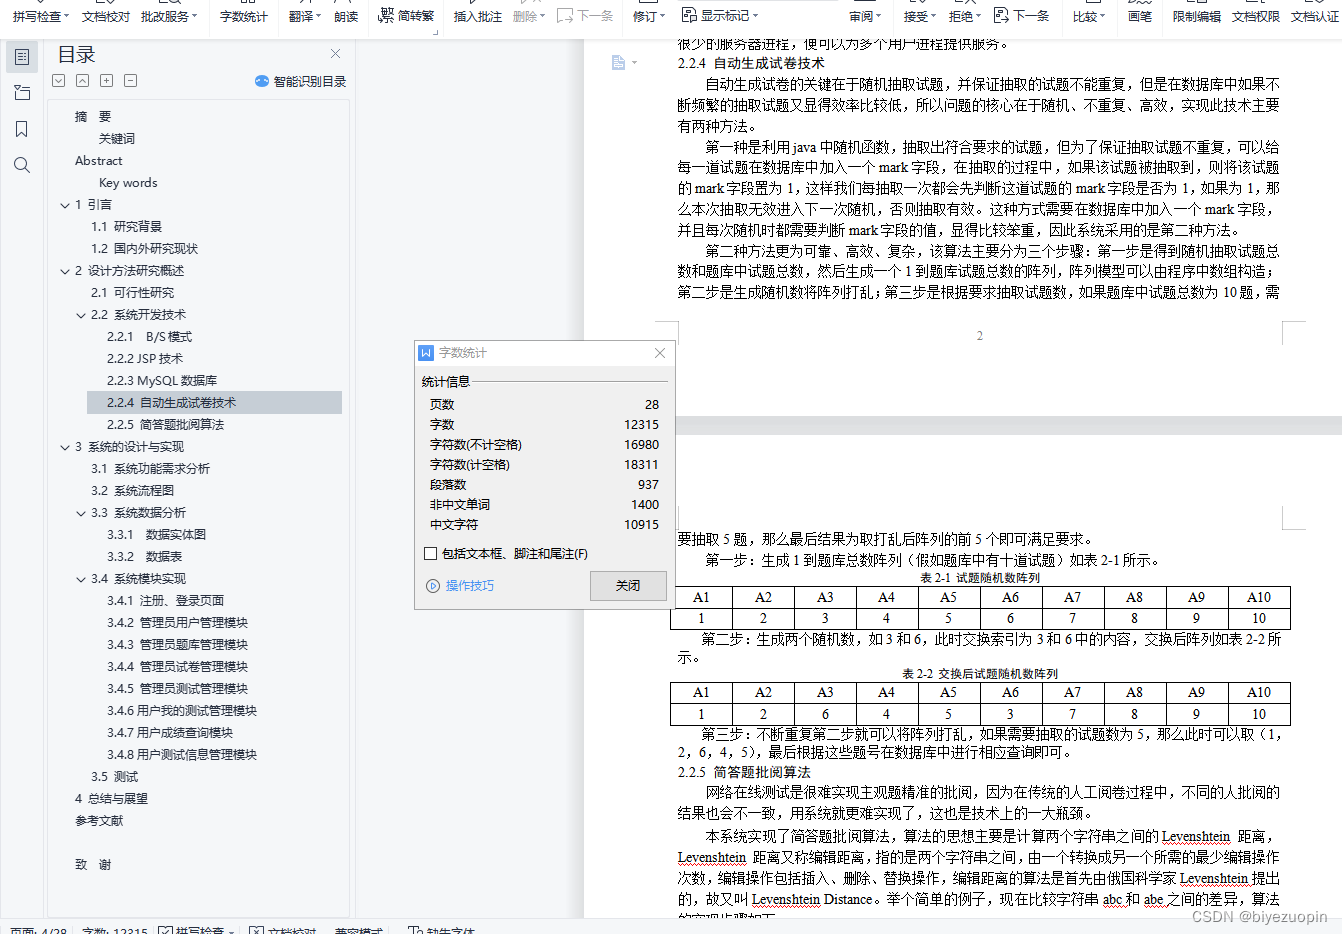This screenshot has height=934, width=1342.
Task: Click 画笔 in the ribbon
Action: 1140,16
